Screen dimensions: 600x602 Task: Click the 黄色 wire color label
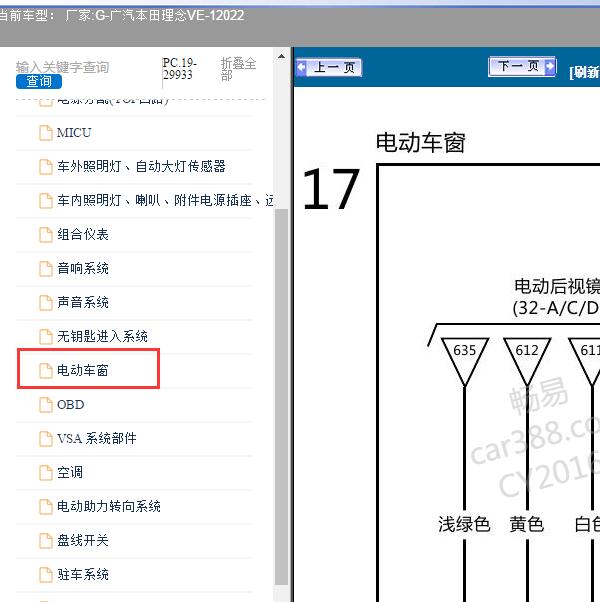point(527,524)
